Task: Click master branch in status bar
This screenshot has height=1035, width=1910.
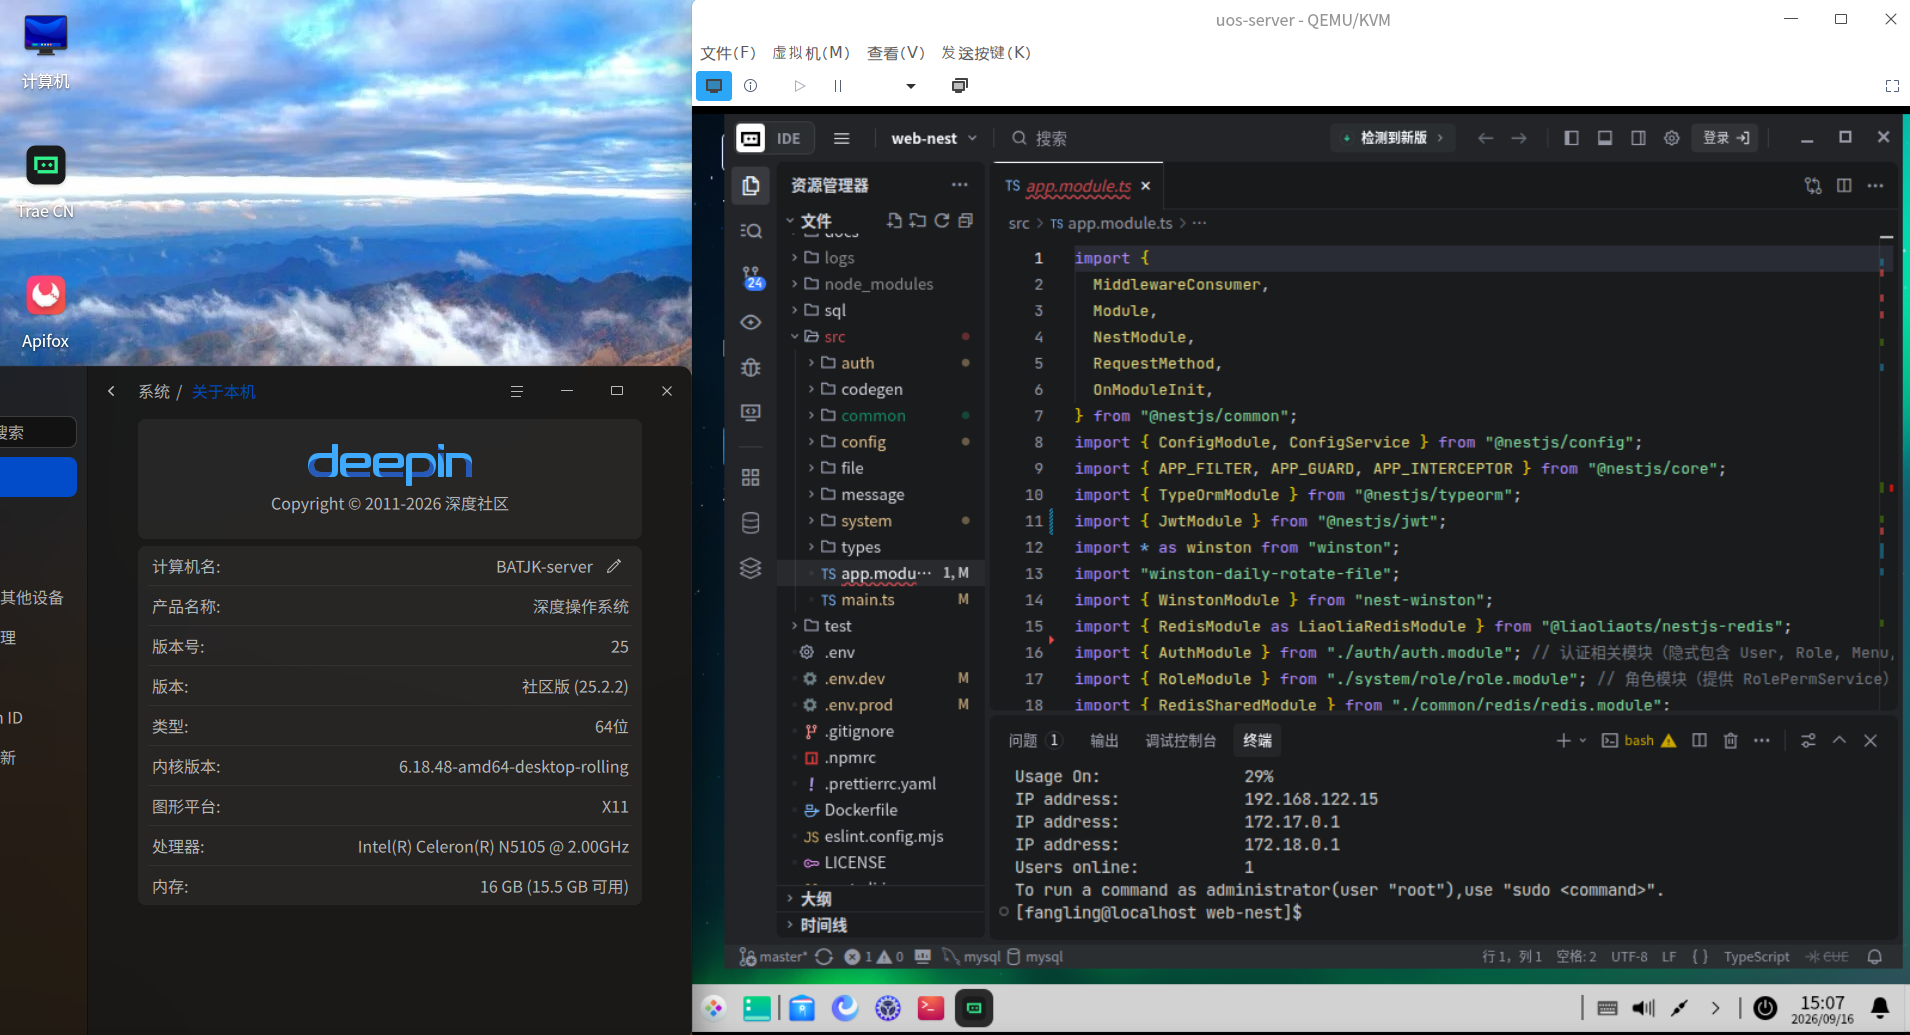Action: 773,957
